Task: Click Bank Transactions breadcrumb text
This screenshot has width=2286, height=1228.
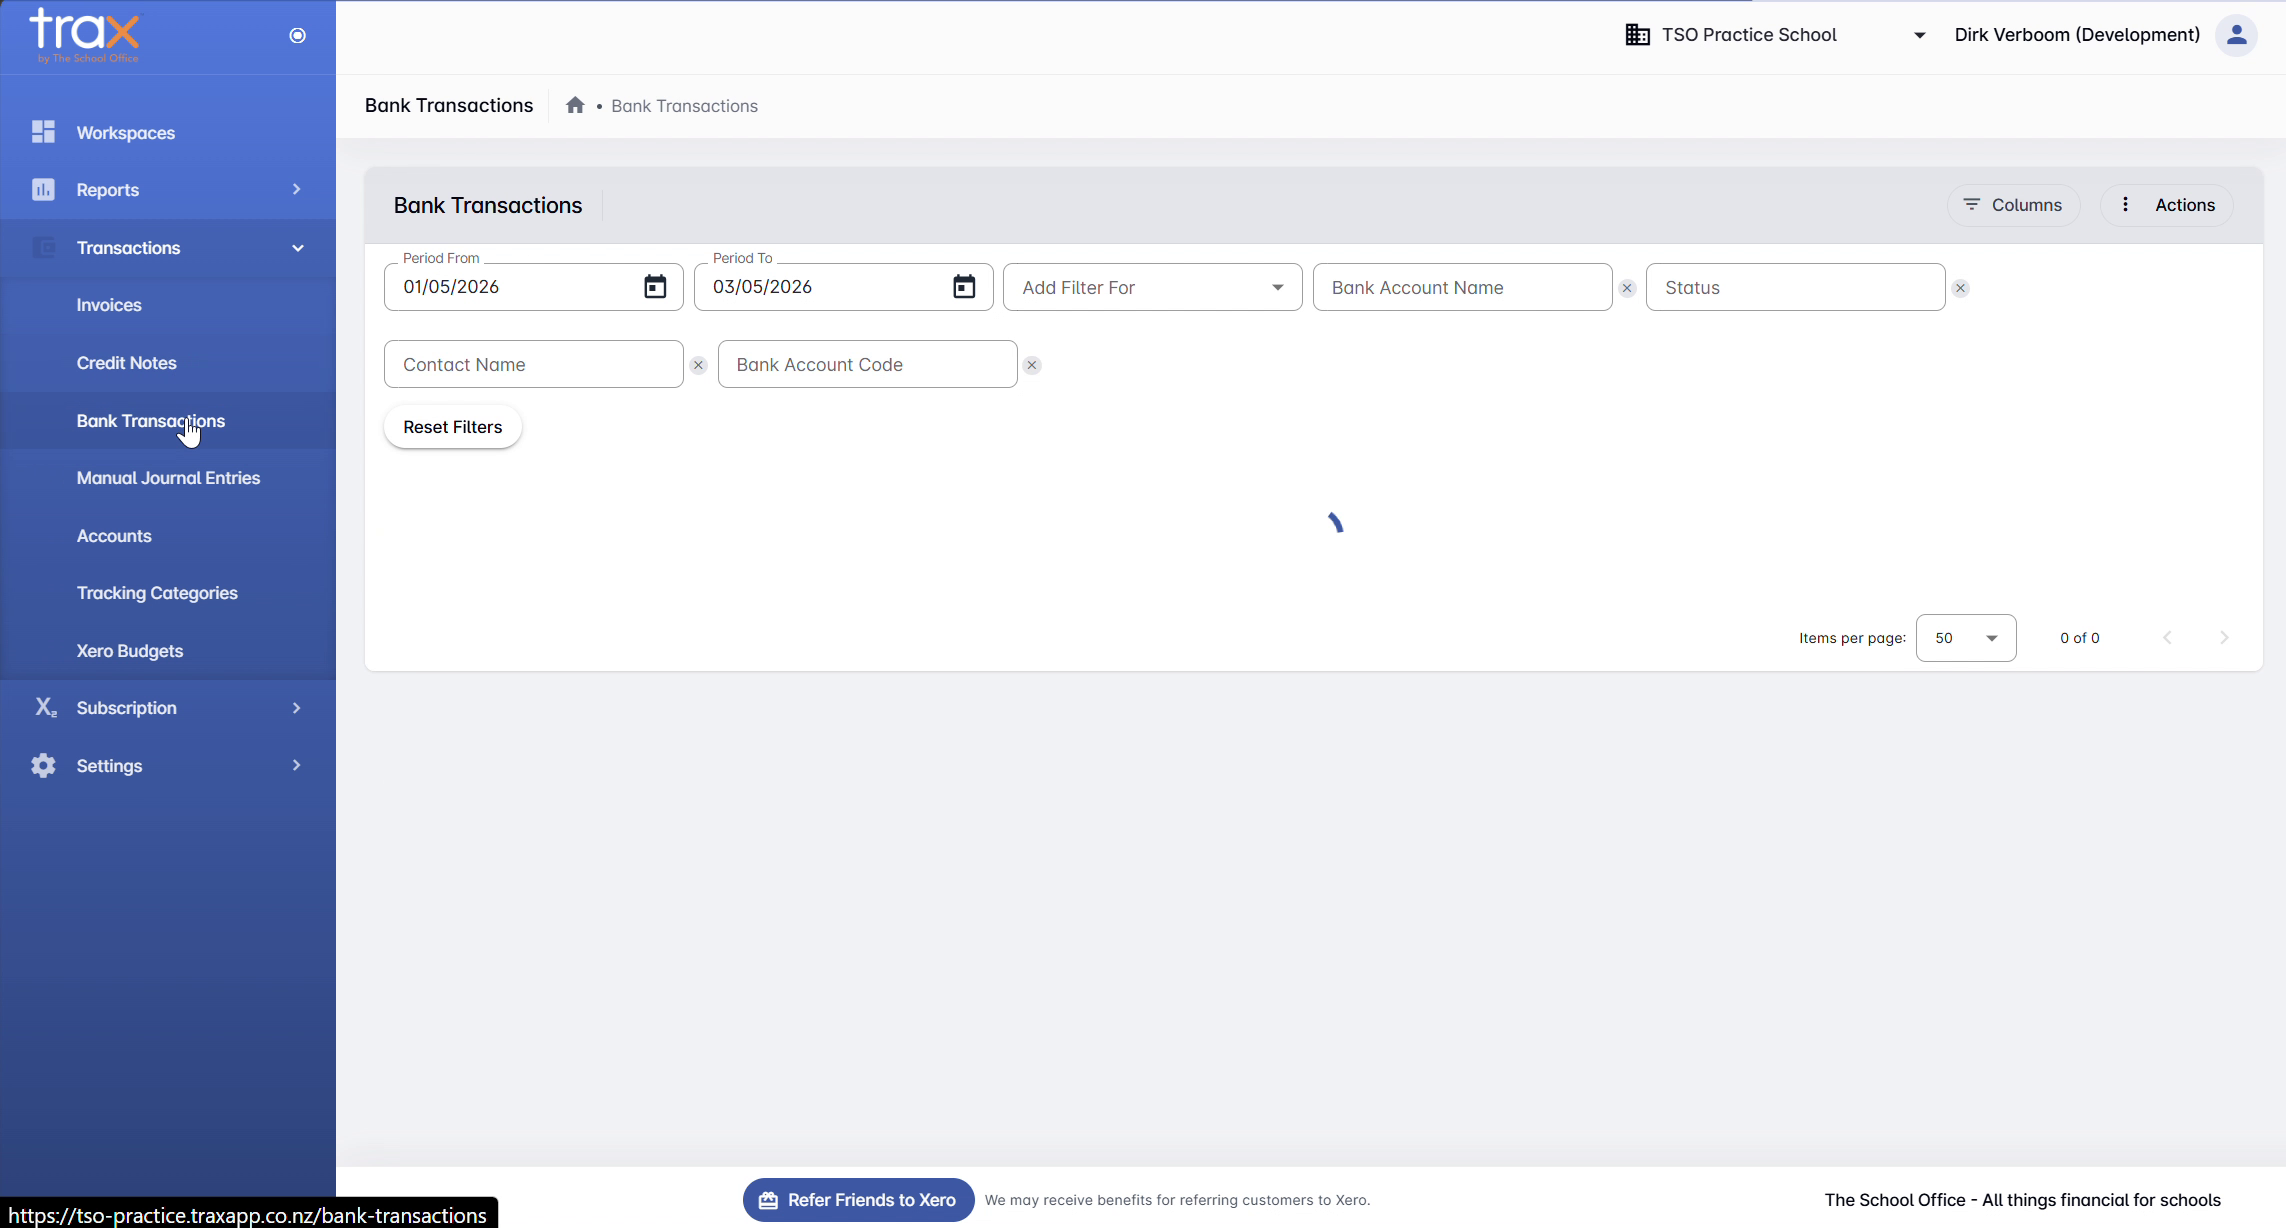Action: point(684,106)
